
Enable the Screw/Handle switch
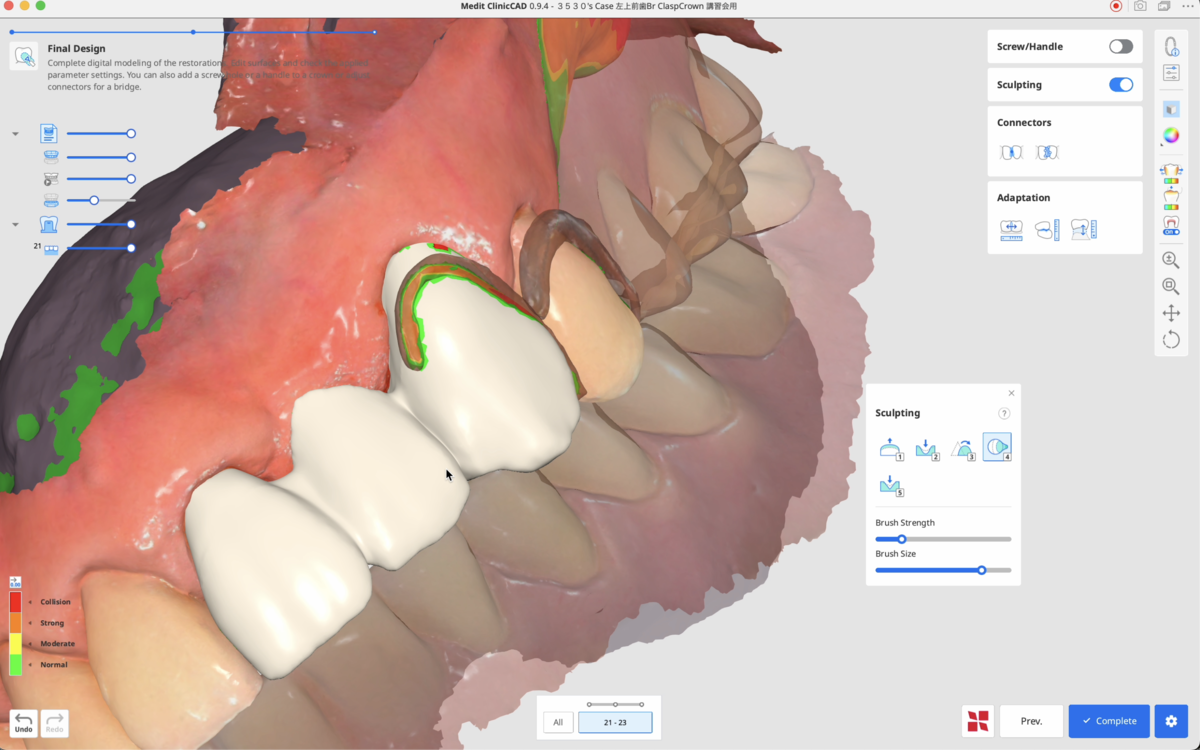click(1121, 47)
